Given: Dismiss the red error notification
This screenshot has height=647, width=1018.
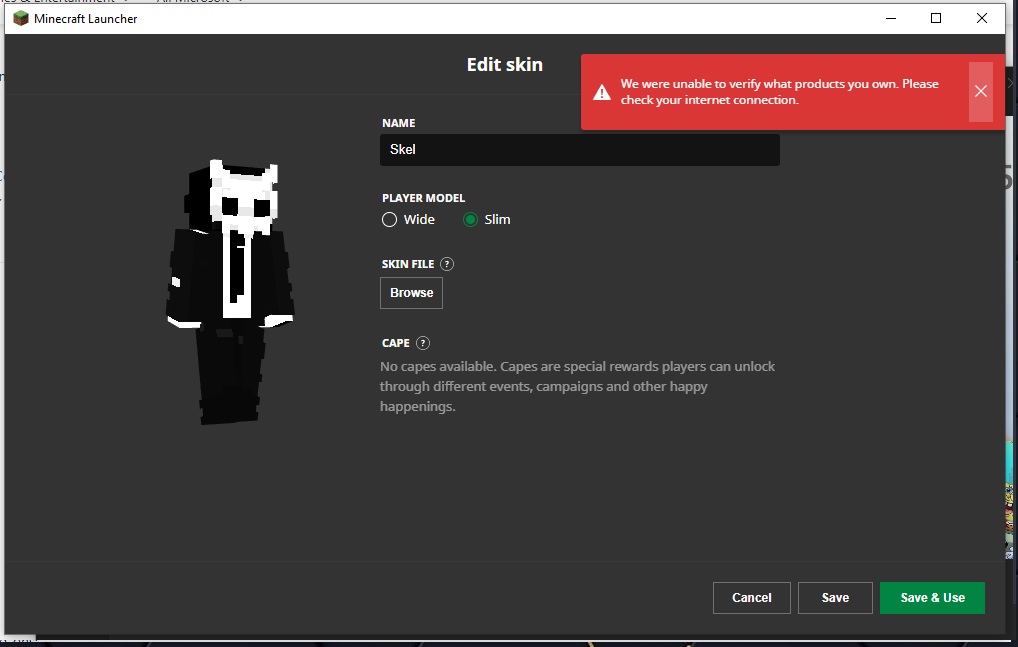Looking at the screenshot, I should click(980, 92).
